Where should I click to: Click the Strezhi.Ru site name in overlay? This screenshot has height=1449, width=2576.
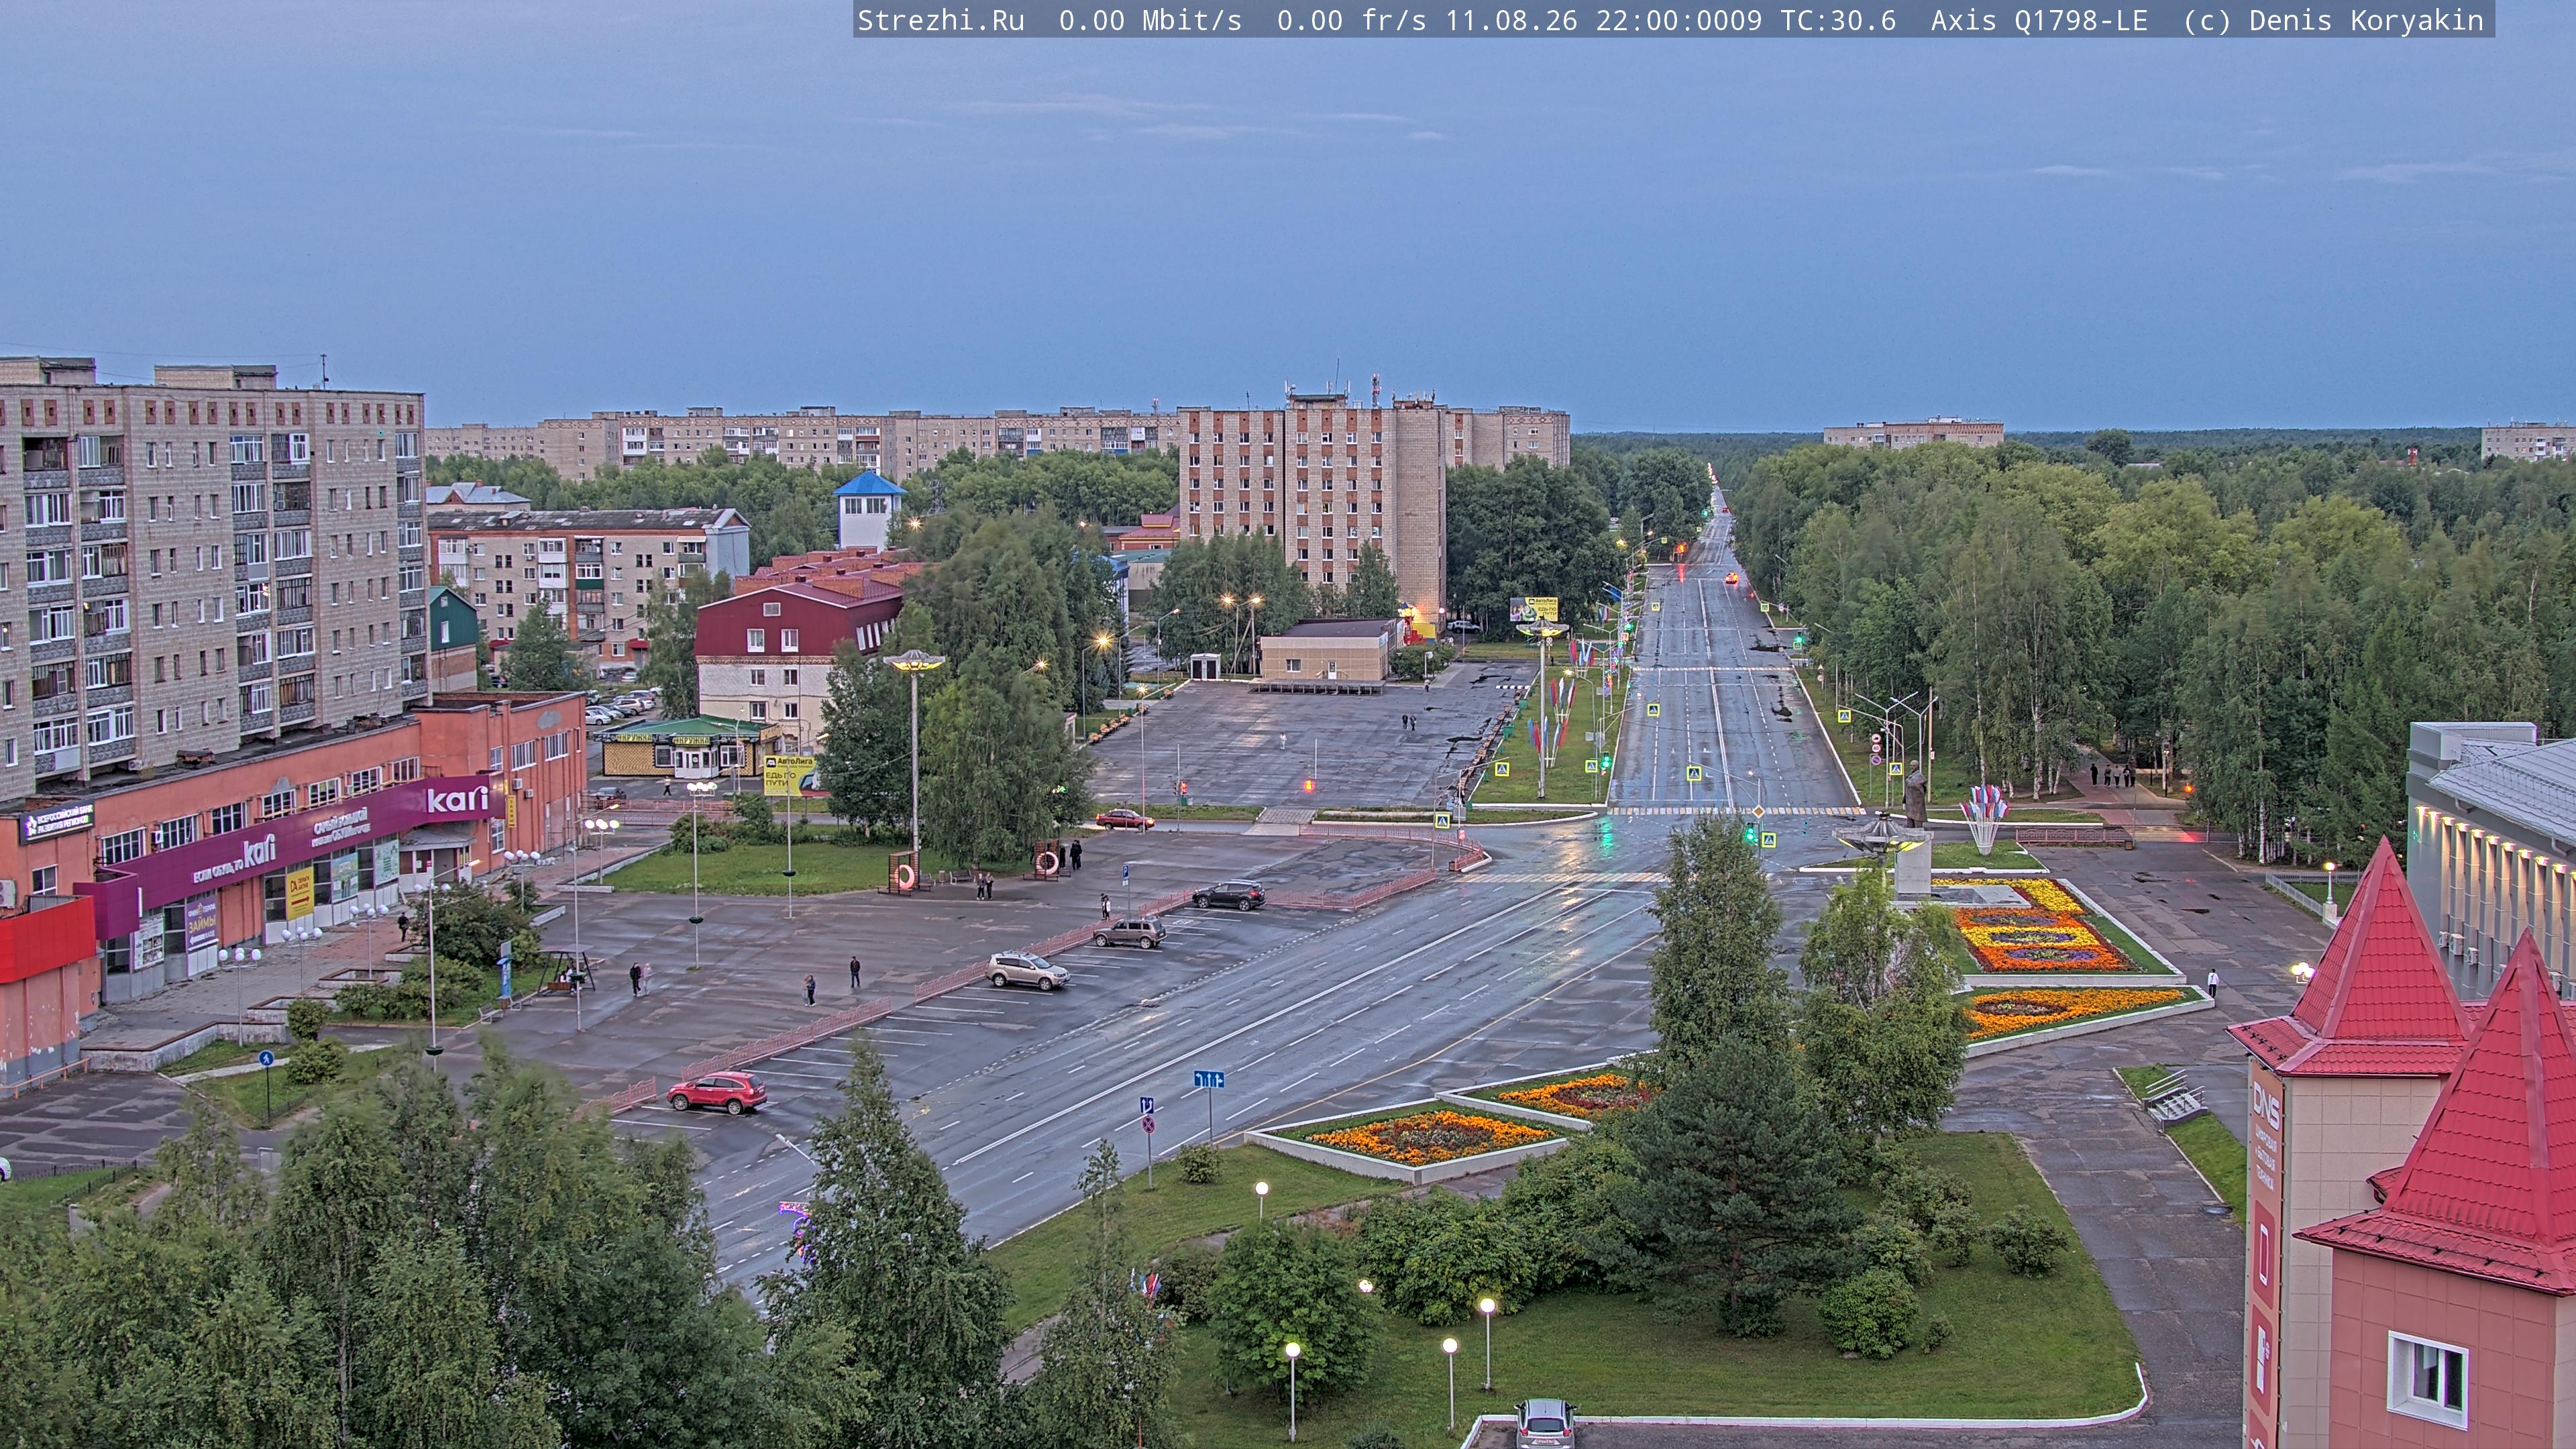941,21
